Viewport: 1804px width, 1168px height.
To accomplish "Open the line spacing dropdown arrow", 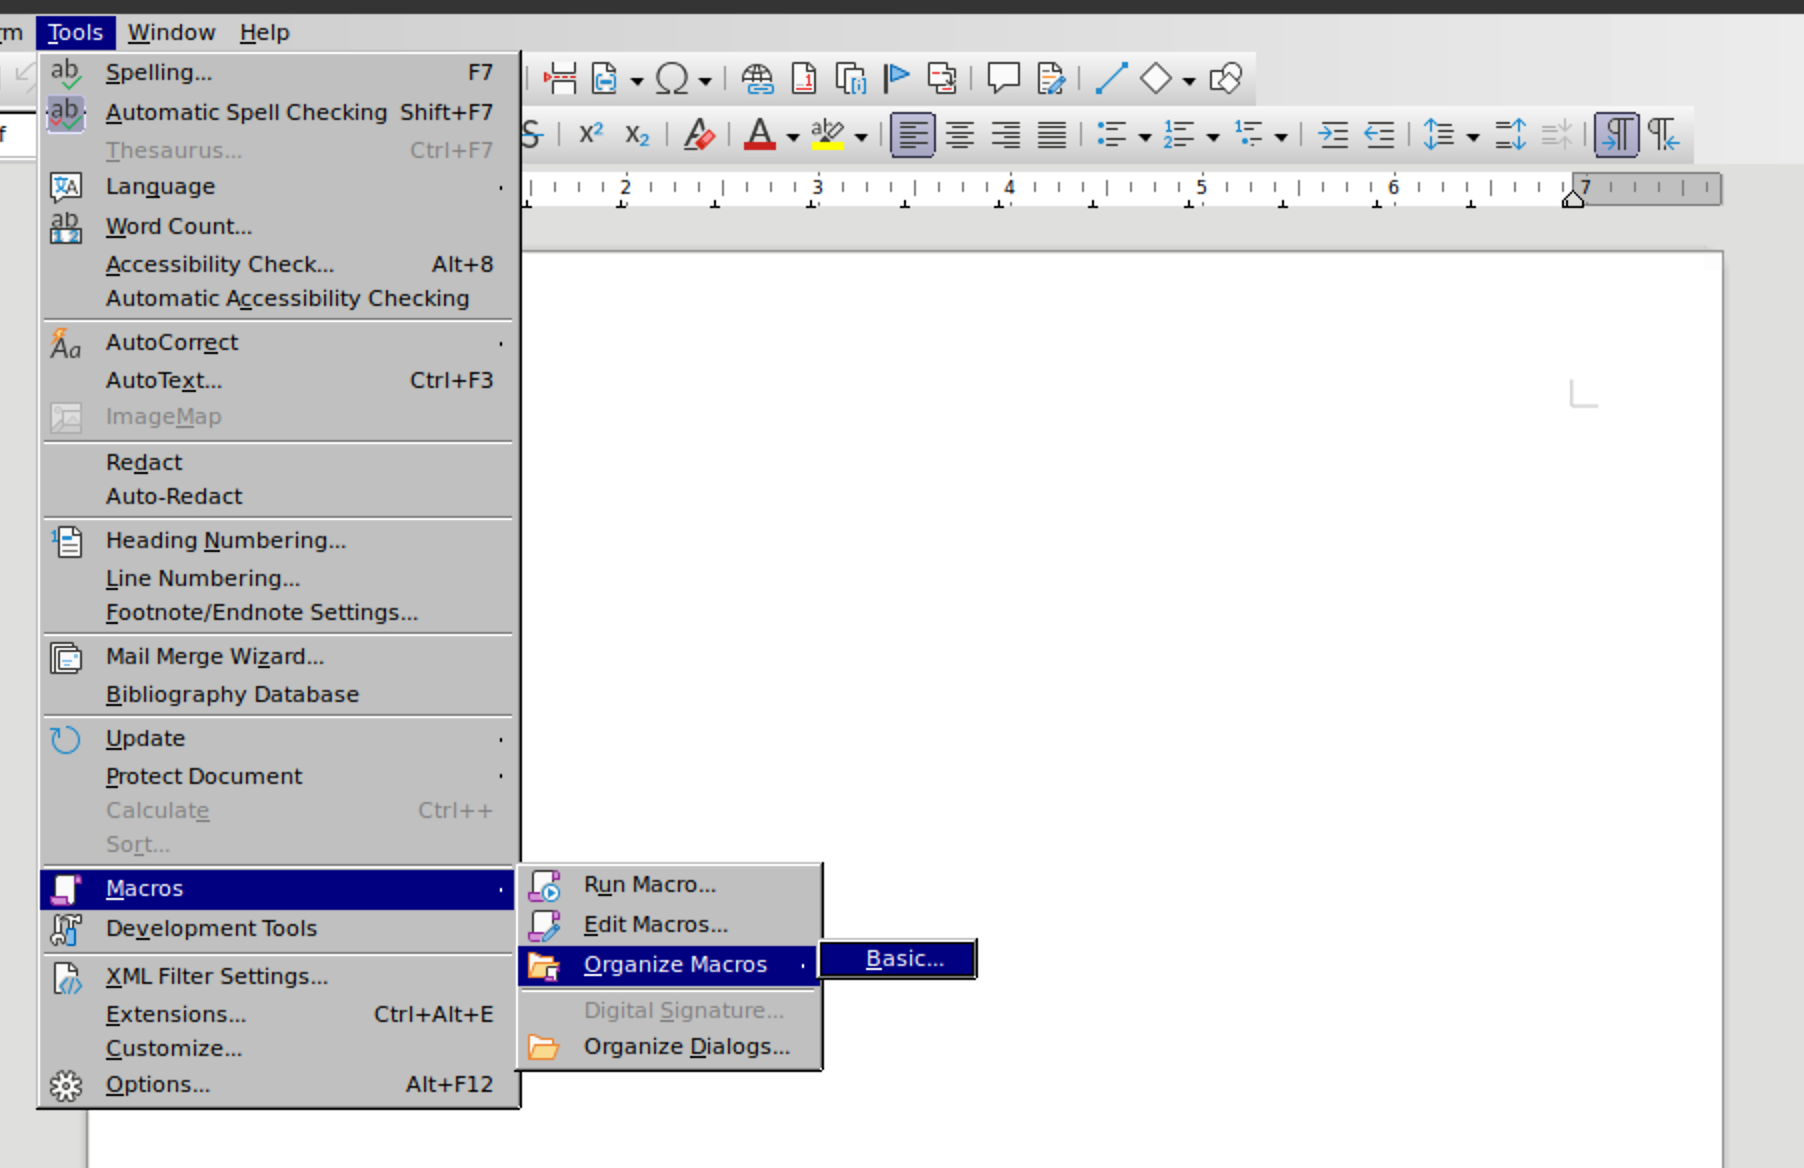I will 1473,136.
